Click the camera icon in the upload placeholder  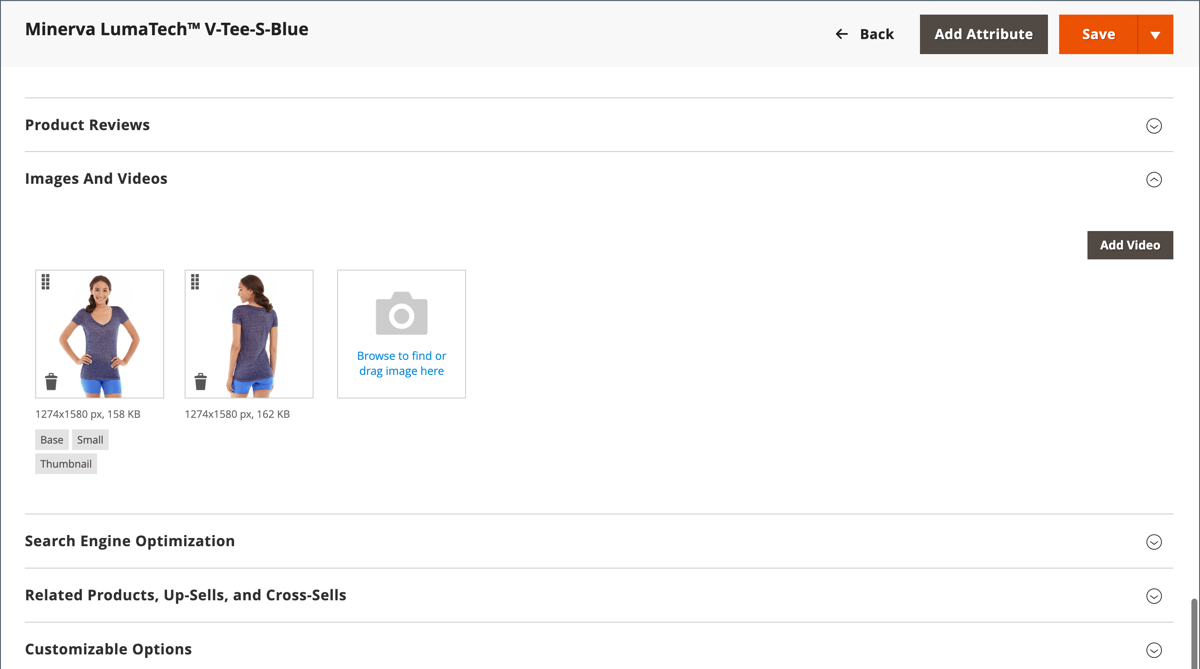(401, 314)
